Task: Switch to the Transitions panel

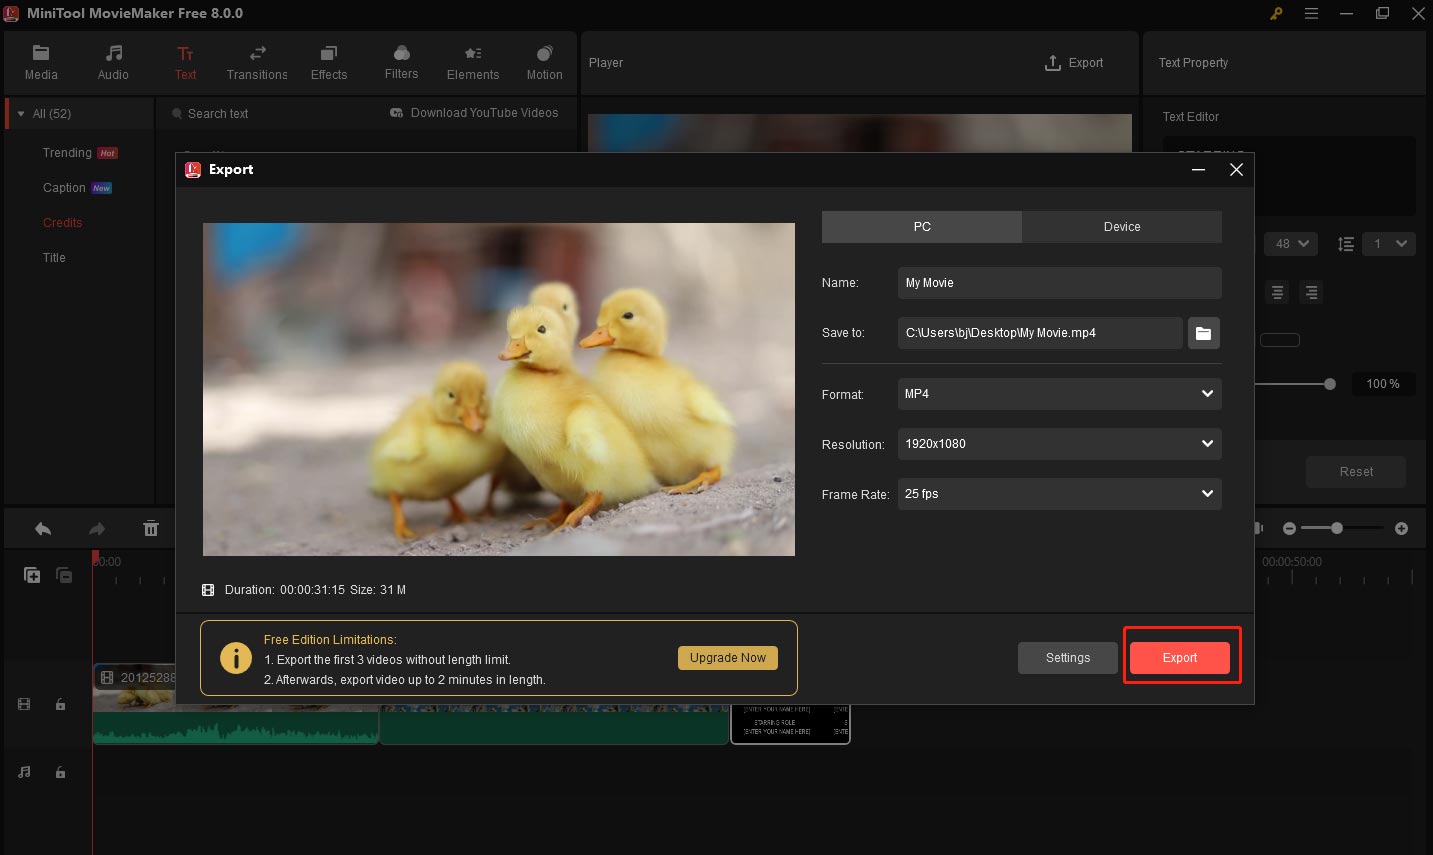Action: [x=257, y=62]
